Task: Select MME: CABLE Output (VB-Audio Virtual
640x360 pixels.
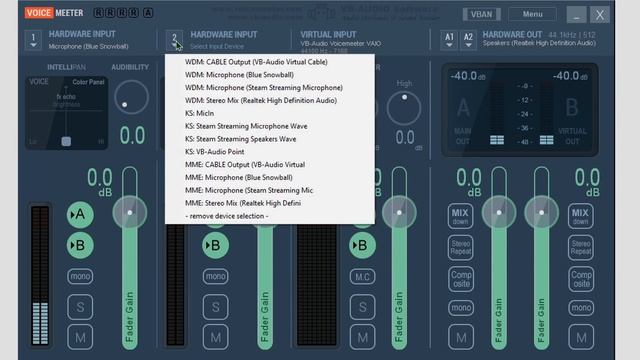Action: (x=245, y=164)
